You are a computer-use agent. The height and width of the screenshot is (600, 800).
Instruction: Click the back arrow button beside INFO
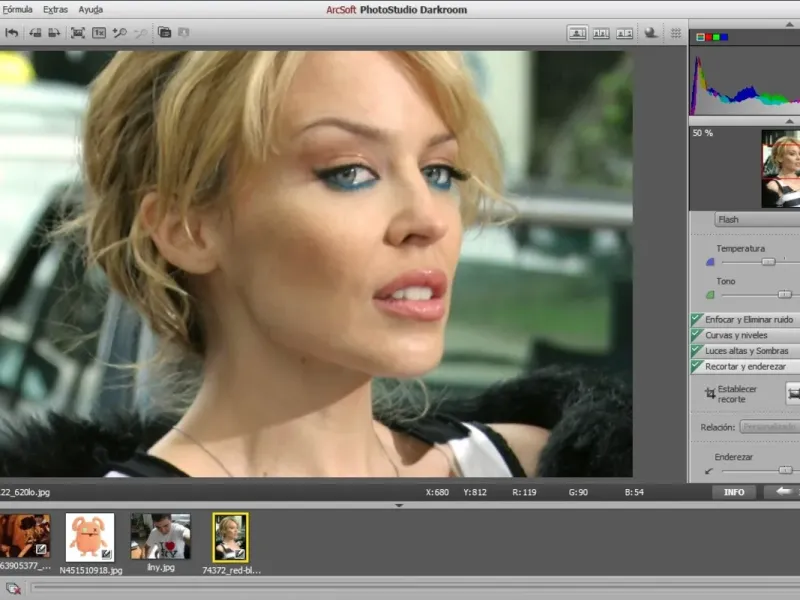tap(782, 492)
